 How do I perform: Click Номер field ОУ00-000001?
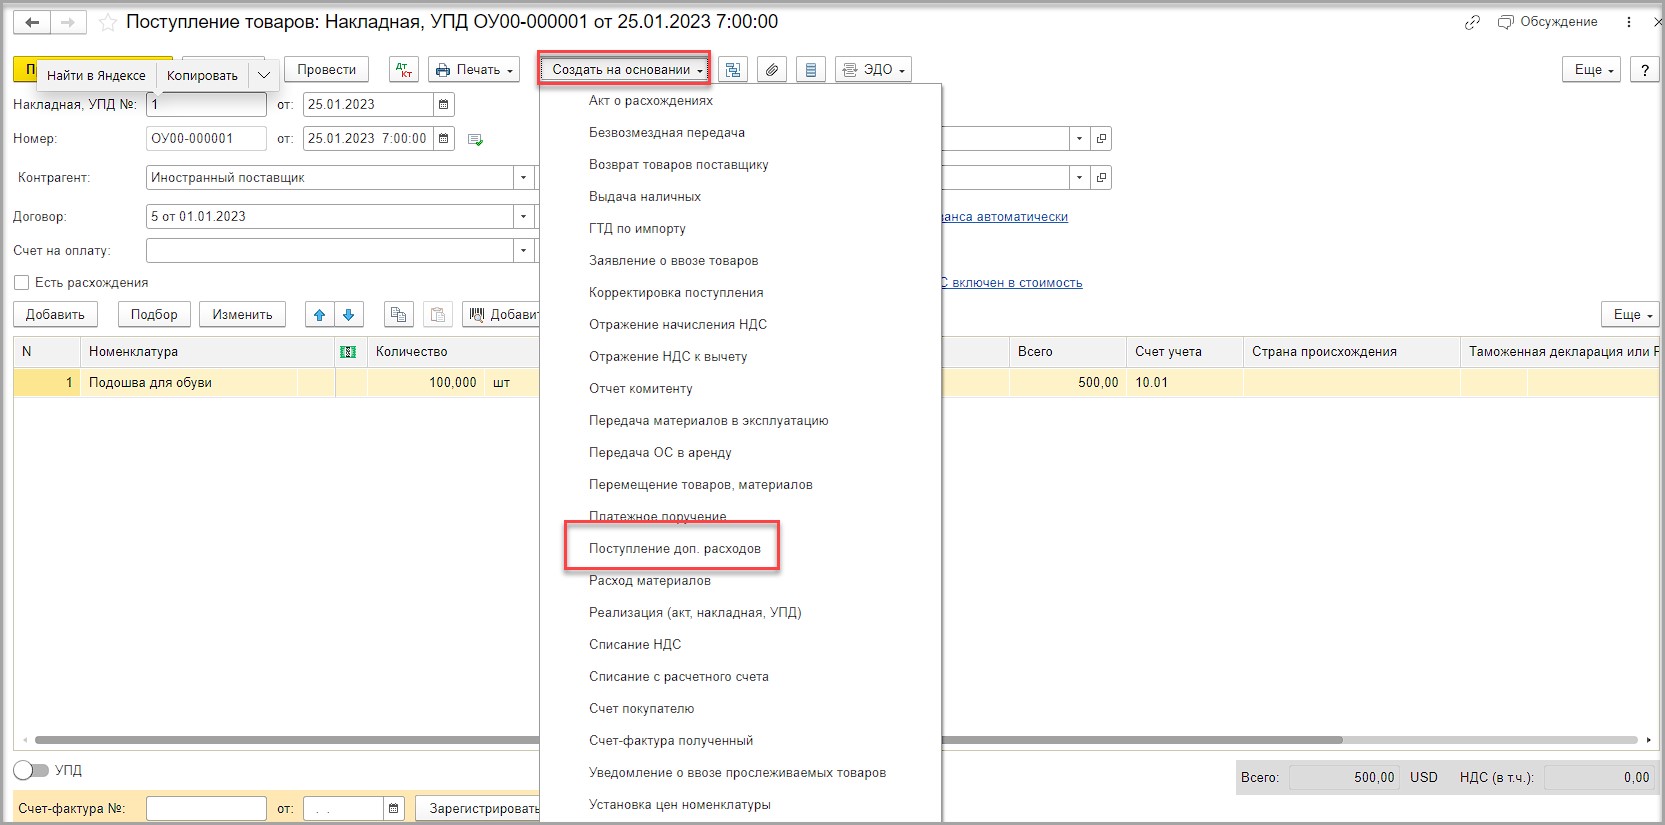[x=206, y=138]
